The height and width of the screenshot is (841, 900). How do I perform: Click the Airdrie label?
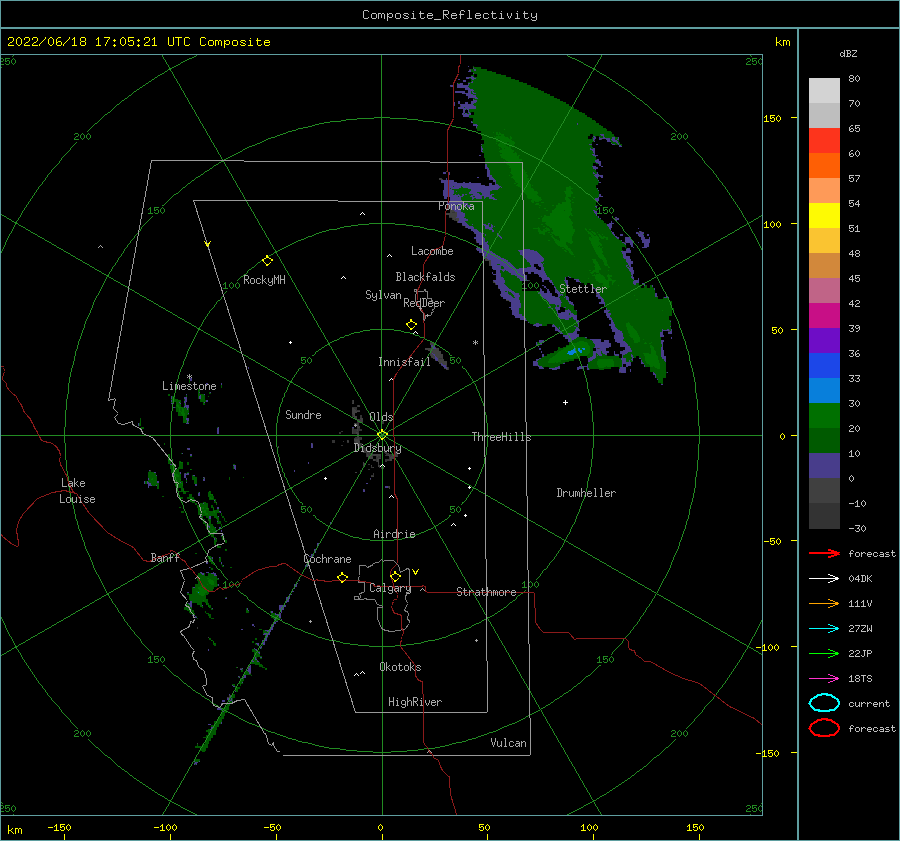pos(394,534)
